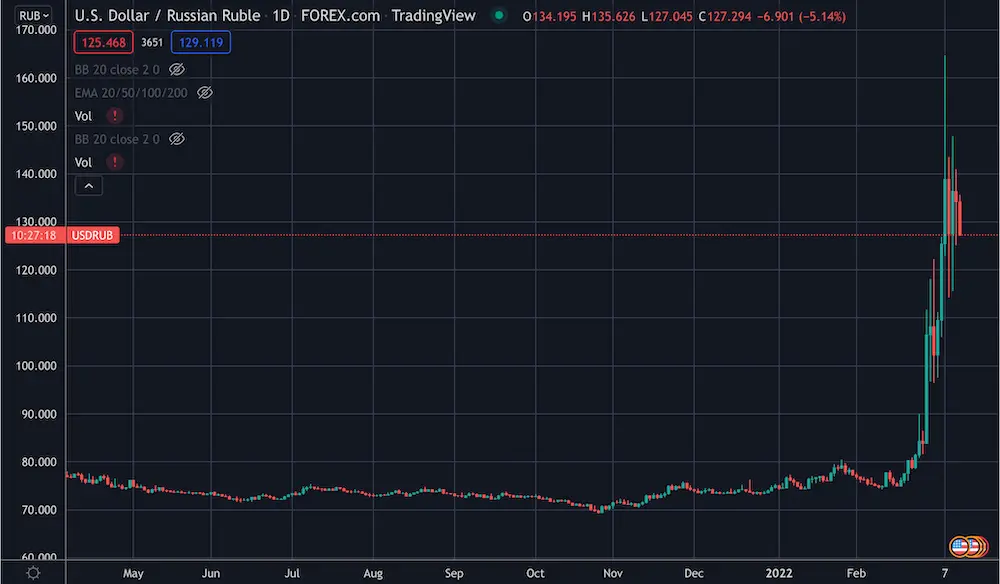1000x584 pixels.
Task: Collapse the indicator legend with the chevron
Action: click(x=89, y=186)
